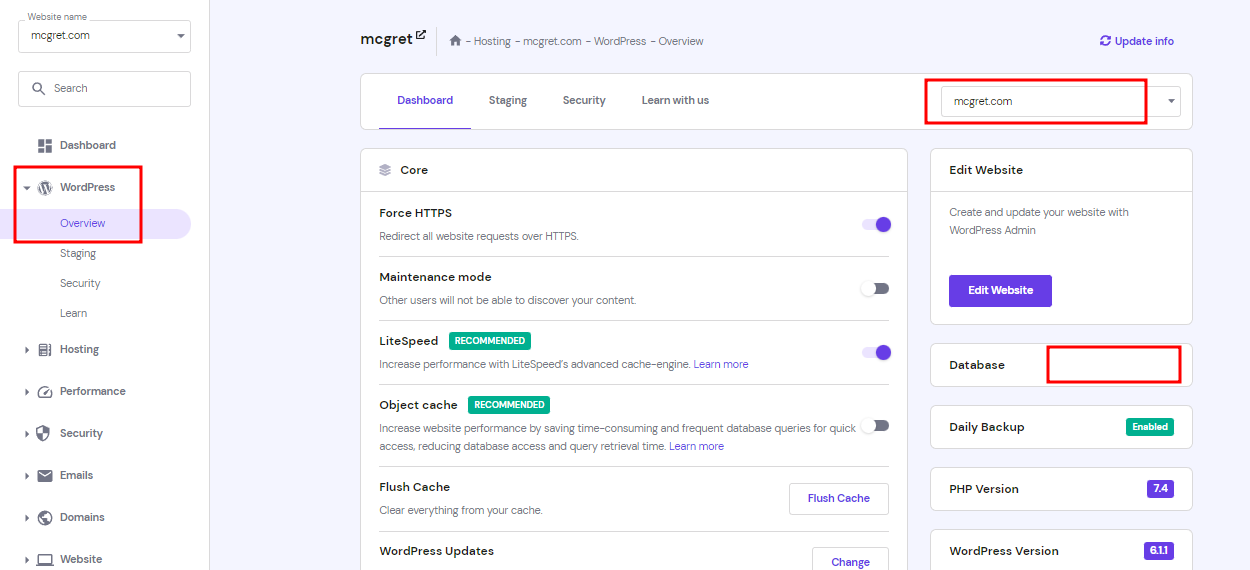The height and width of the screenshot is (570, 1250).
Task: Click into the sidebar Search field
Action: coord(104,88)
